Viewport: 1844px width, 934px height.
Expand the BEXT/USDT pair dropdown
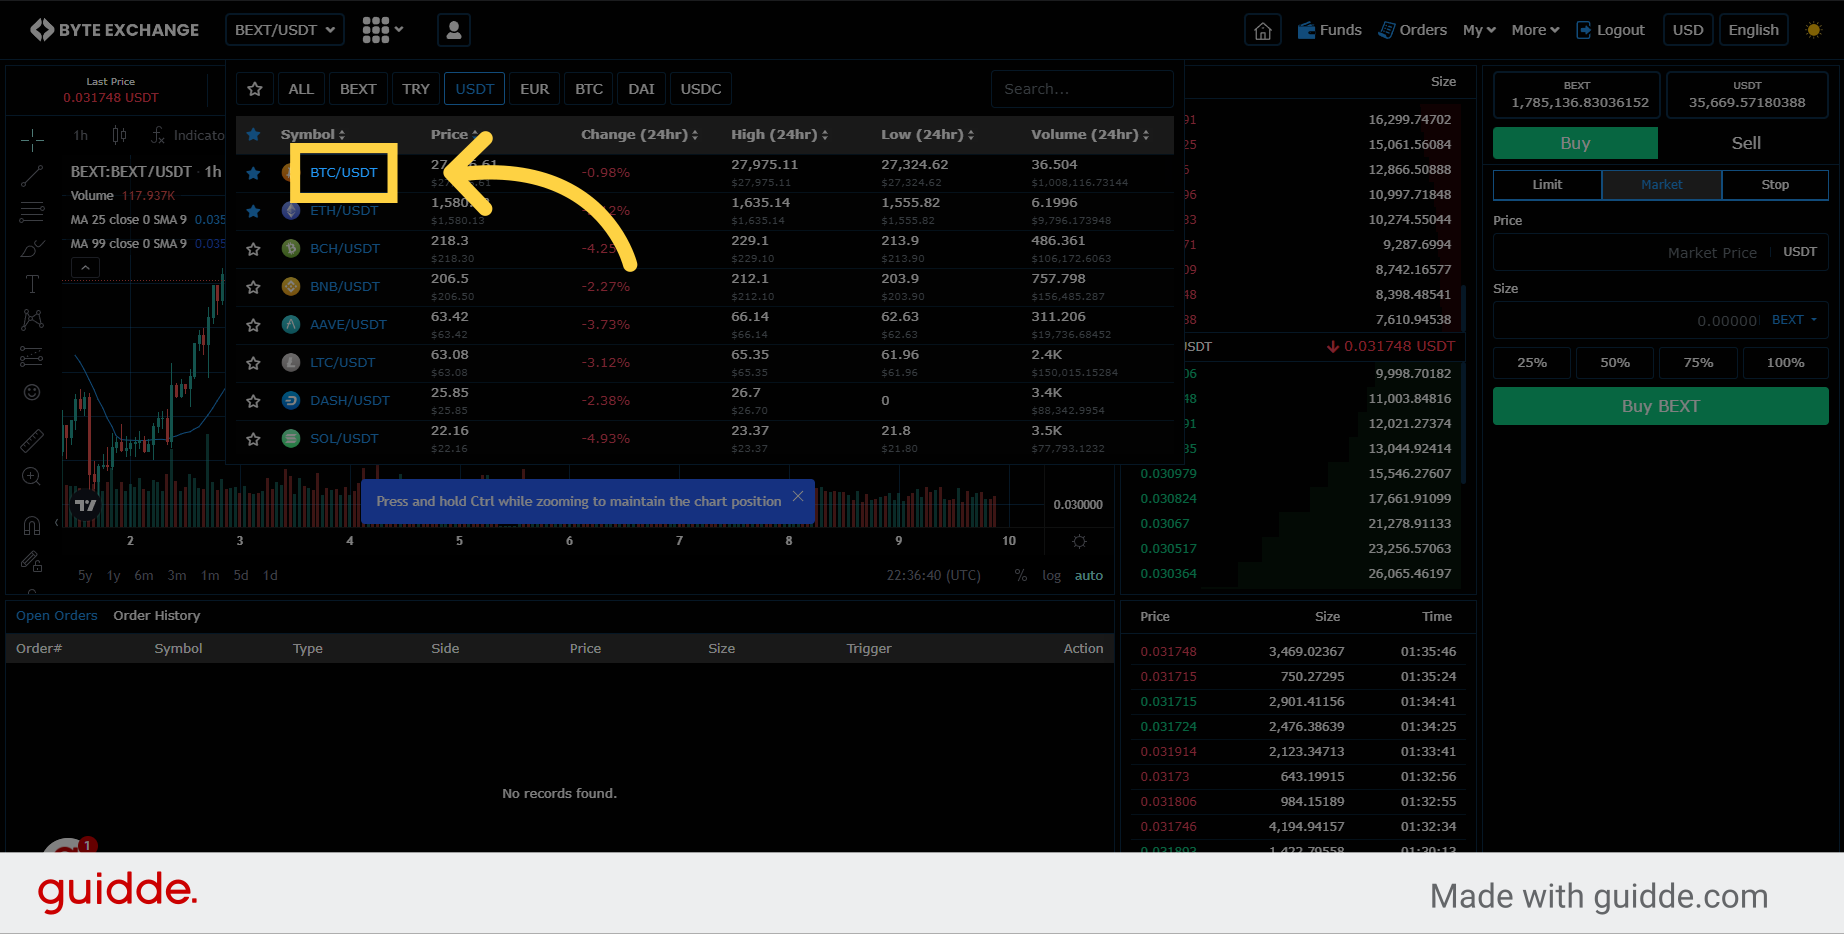tap(285, 30)
